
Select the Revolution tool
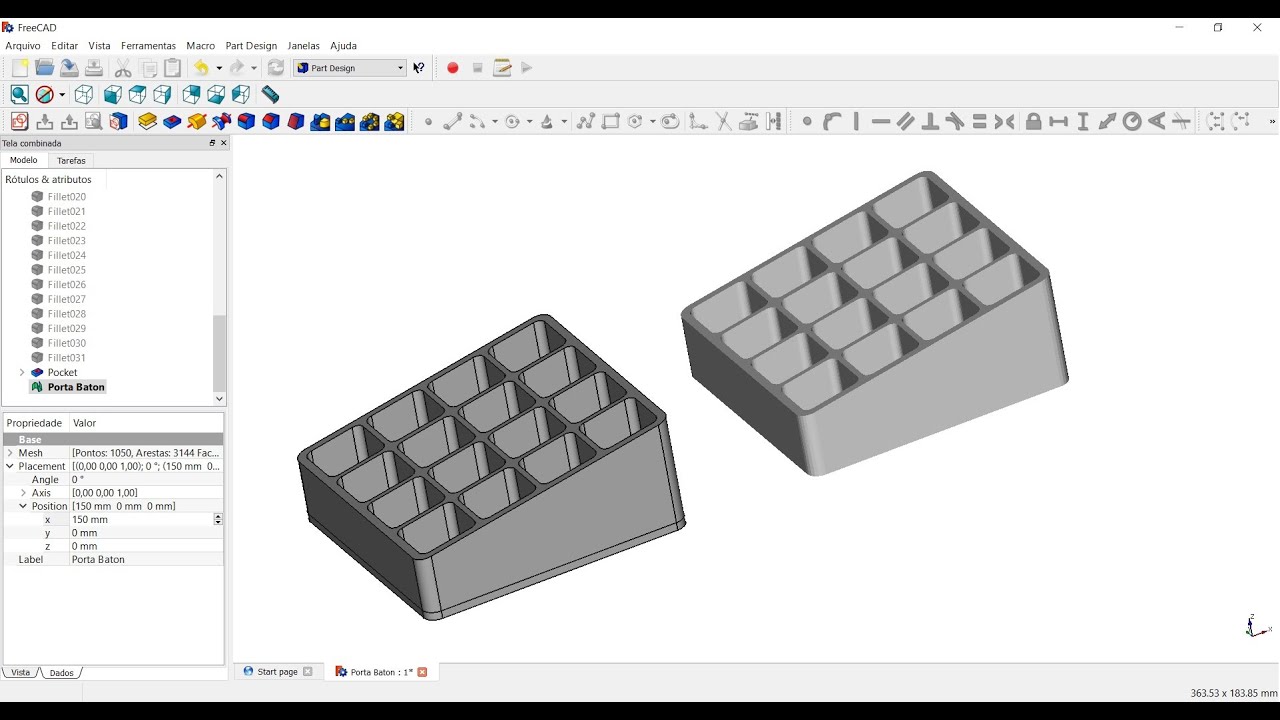[197, 122]
